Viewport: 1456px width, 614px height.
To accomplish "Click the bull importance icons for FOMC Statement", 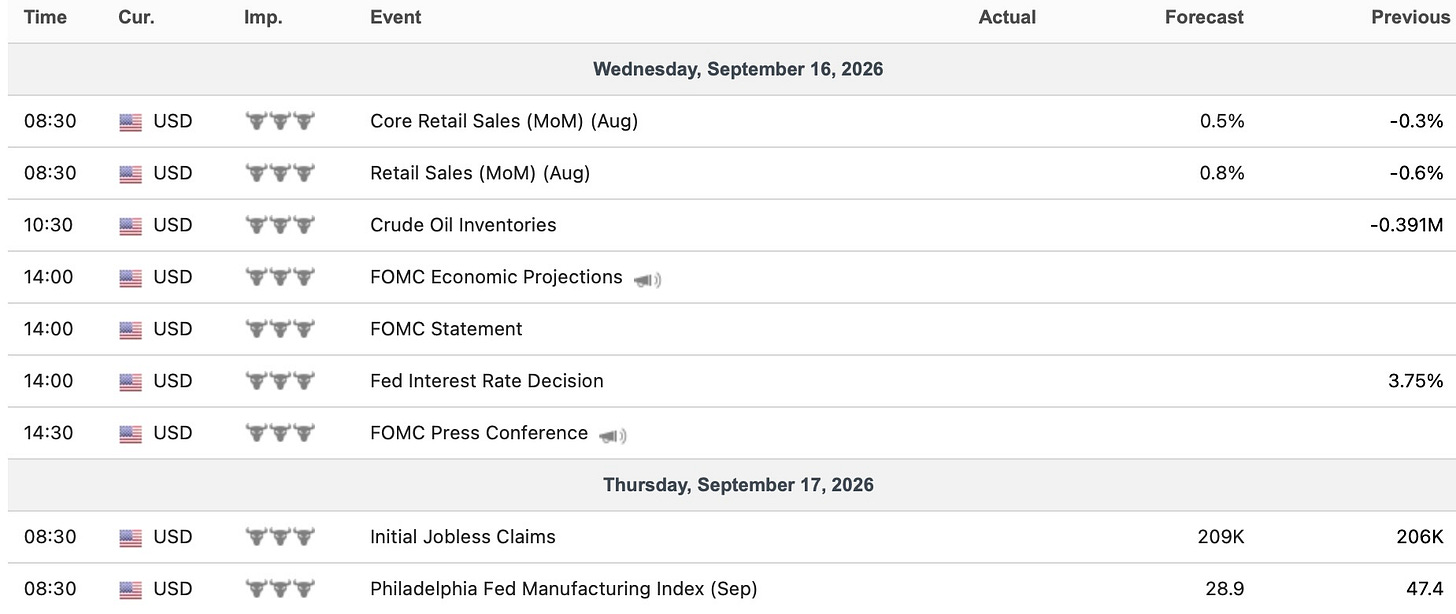I will click(280, 329).
